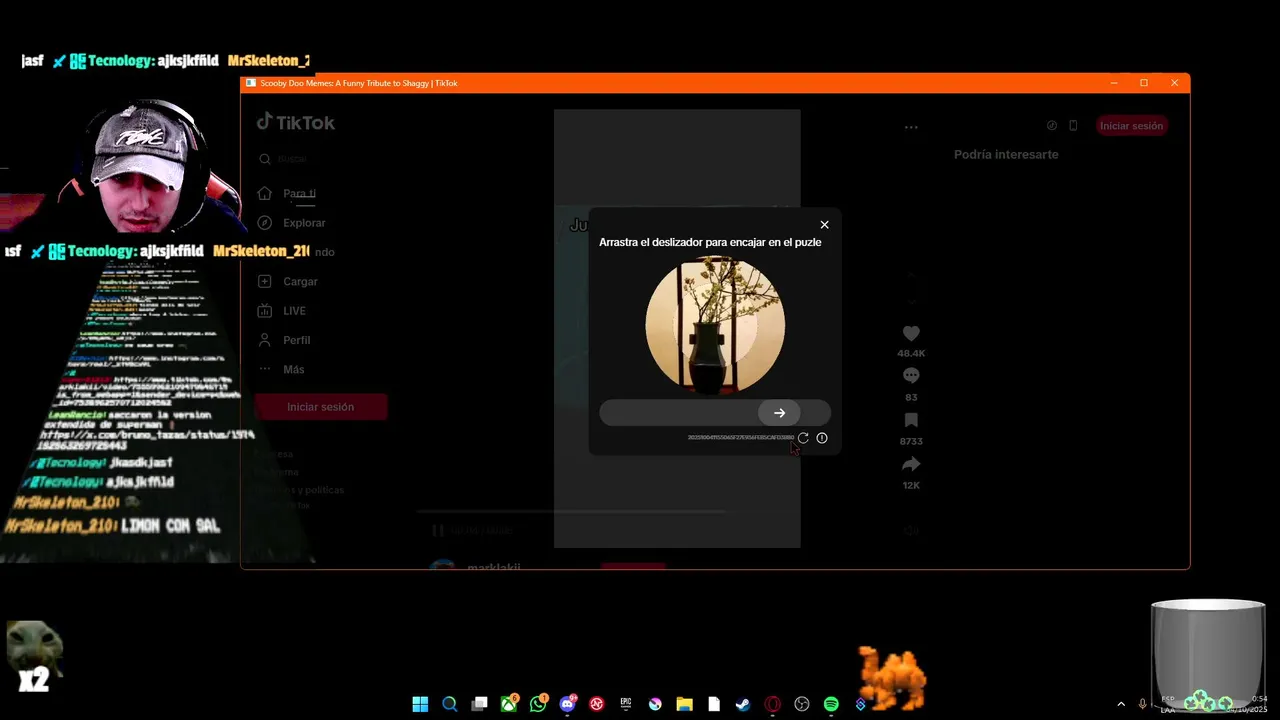Click the políticas footer link

pos(322,490)
